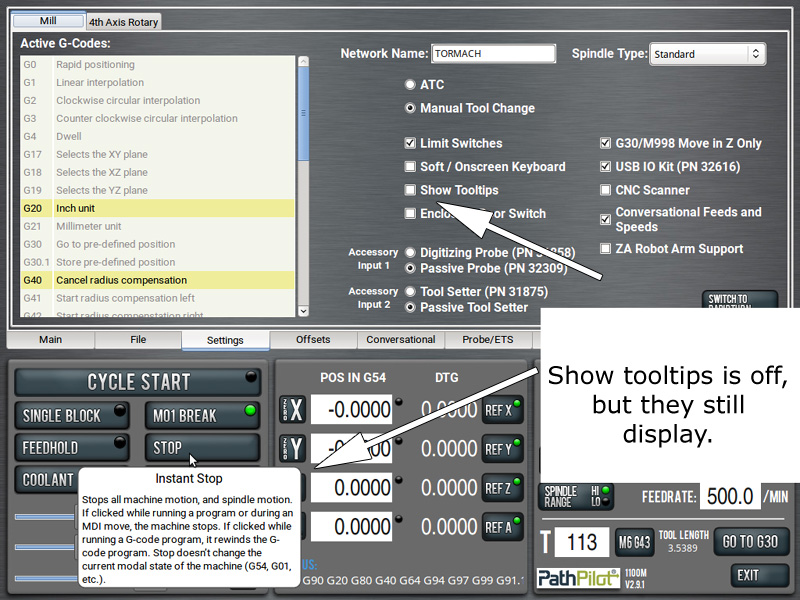This screenshot has height=600, width=800.
Task: Uncheck the Limit Switches option
Action: coord(410,143)
